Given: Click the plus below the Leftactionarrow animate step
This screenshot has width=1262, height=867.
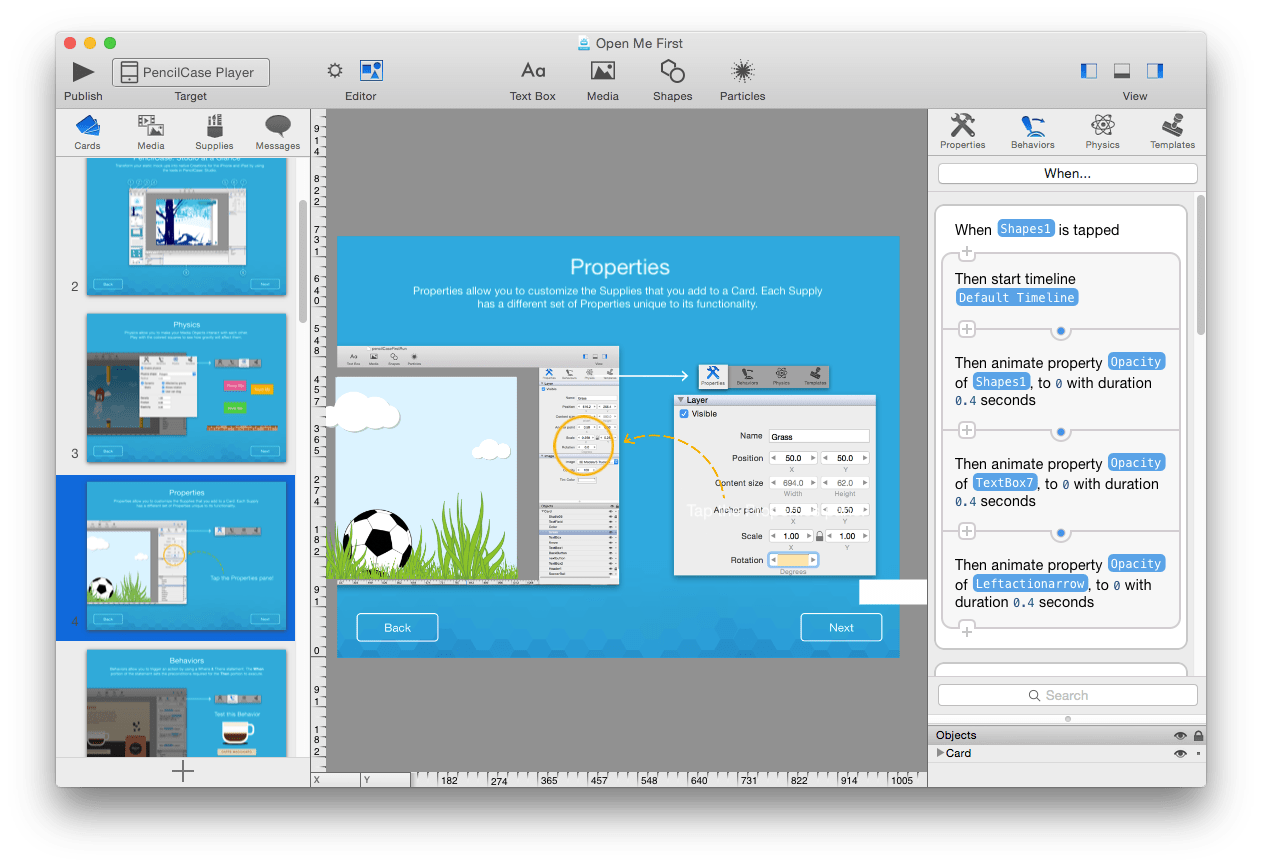Looking at the screenshot, I should click(x=967, y=629).
